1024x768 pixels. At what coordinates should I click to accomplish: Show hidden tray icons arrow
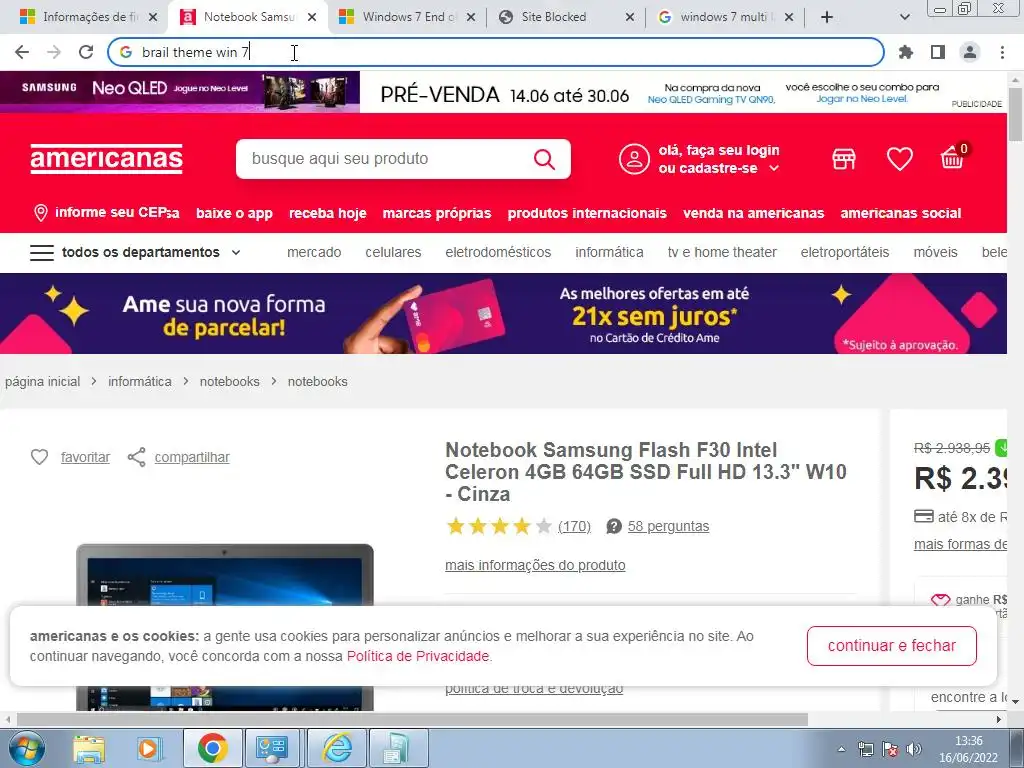(842, 749)
